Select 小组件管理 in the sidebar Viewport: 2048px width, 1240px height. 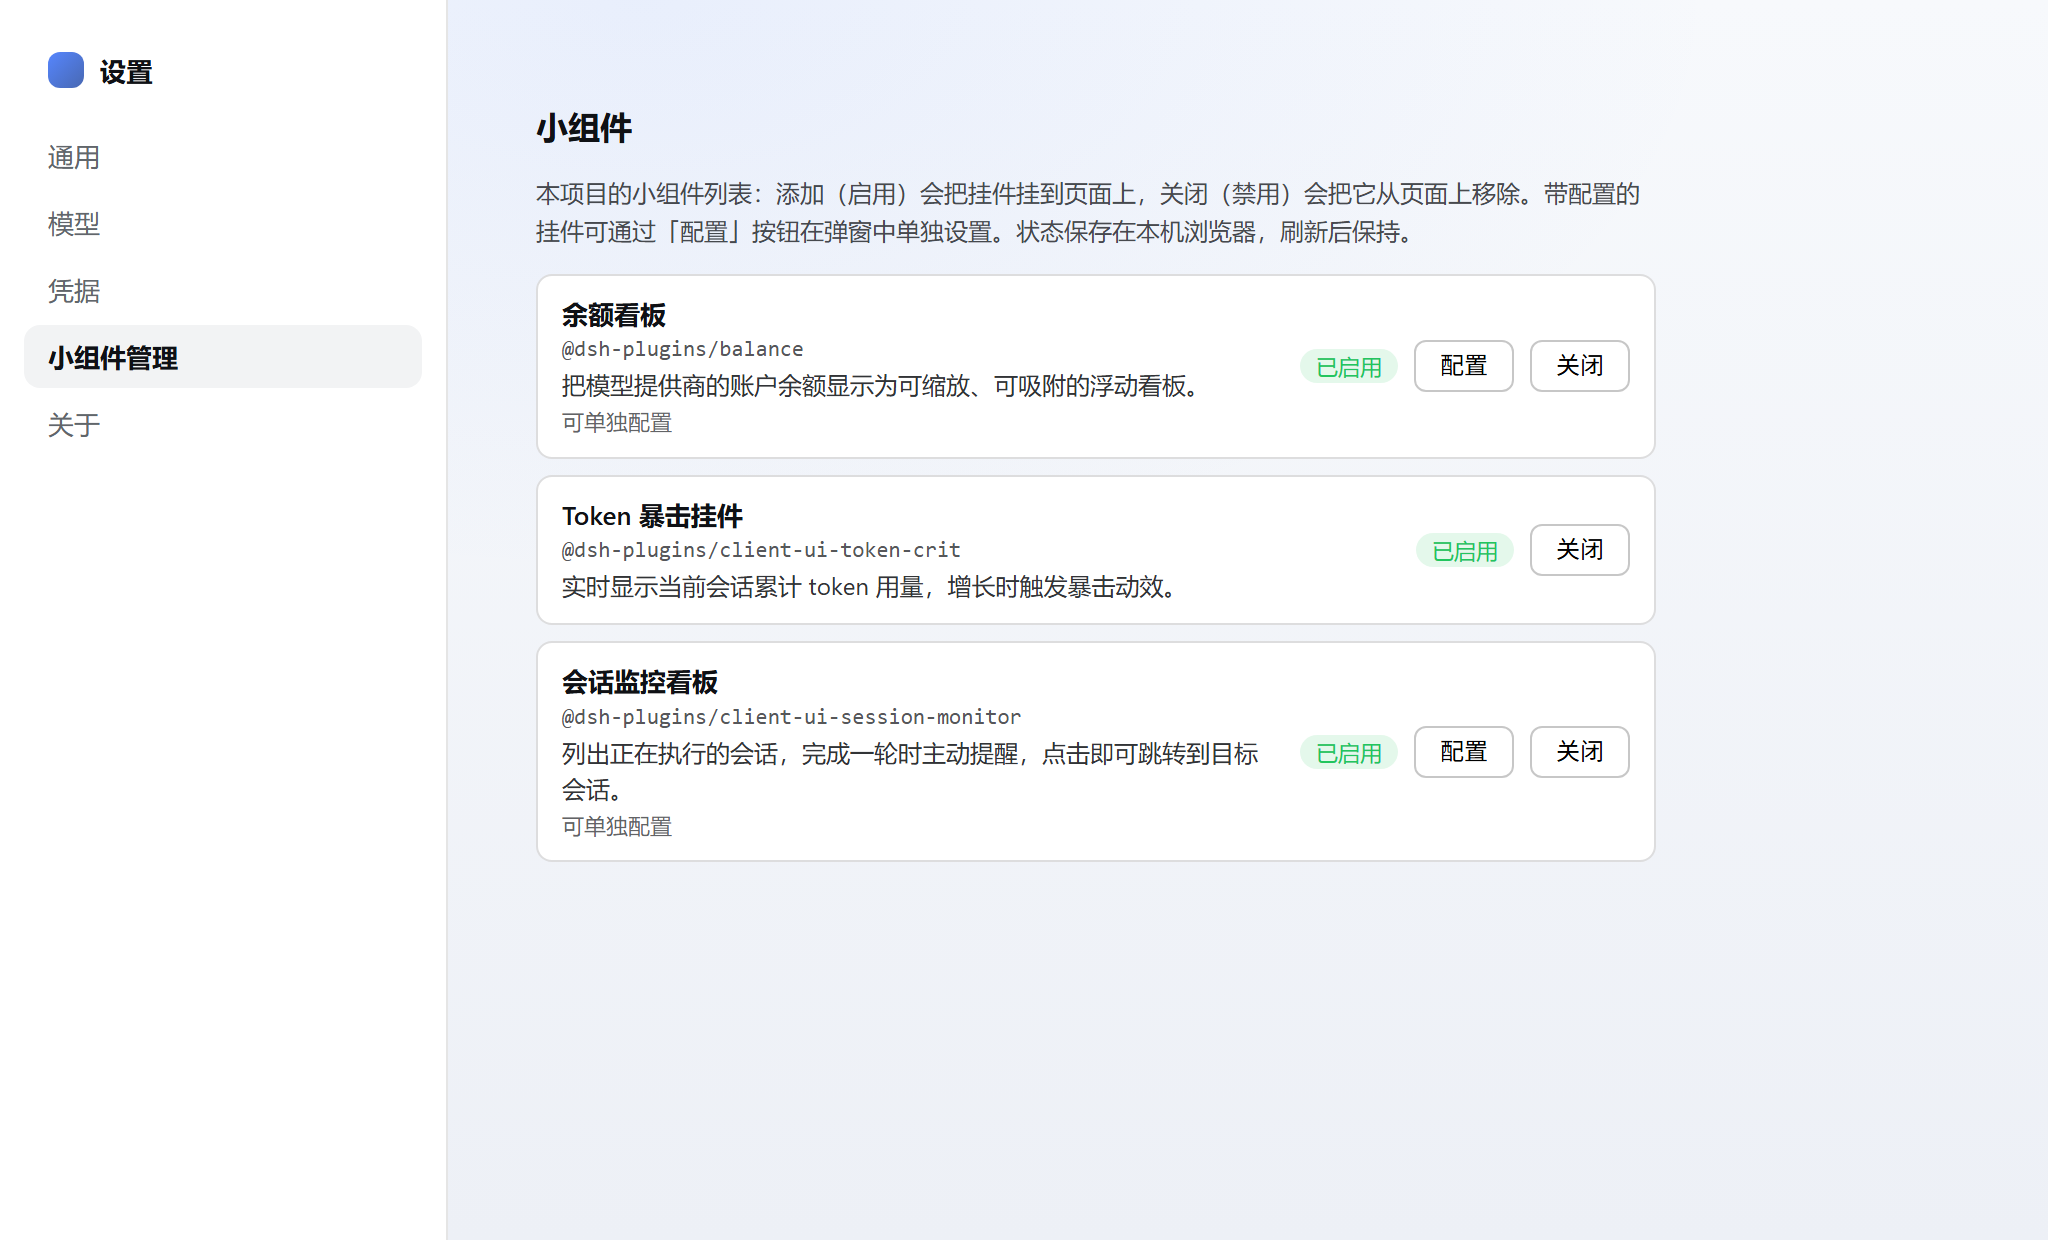[223, 357]
